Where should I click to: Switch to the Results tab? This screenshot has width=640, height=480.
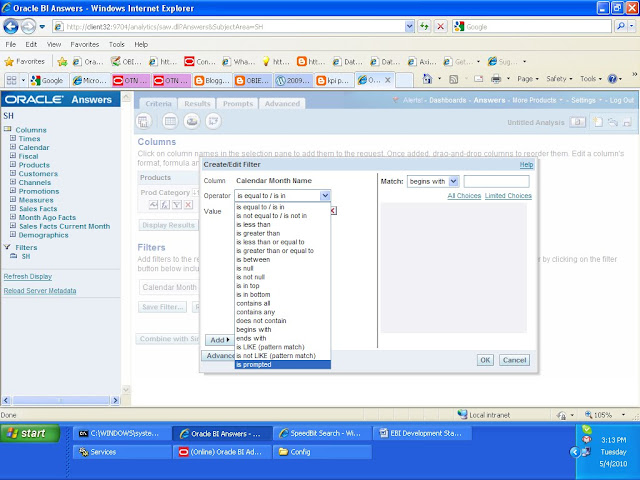click(x=197, y=104)
